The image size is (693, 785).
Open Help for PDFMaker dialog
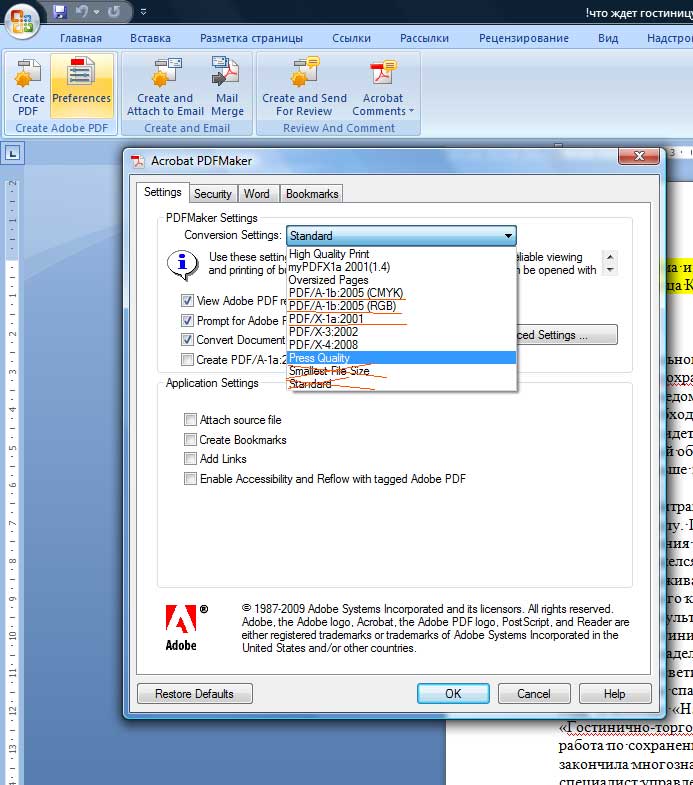(x=615, y=693)
